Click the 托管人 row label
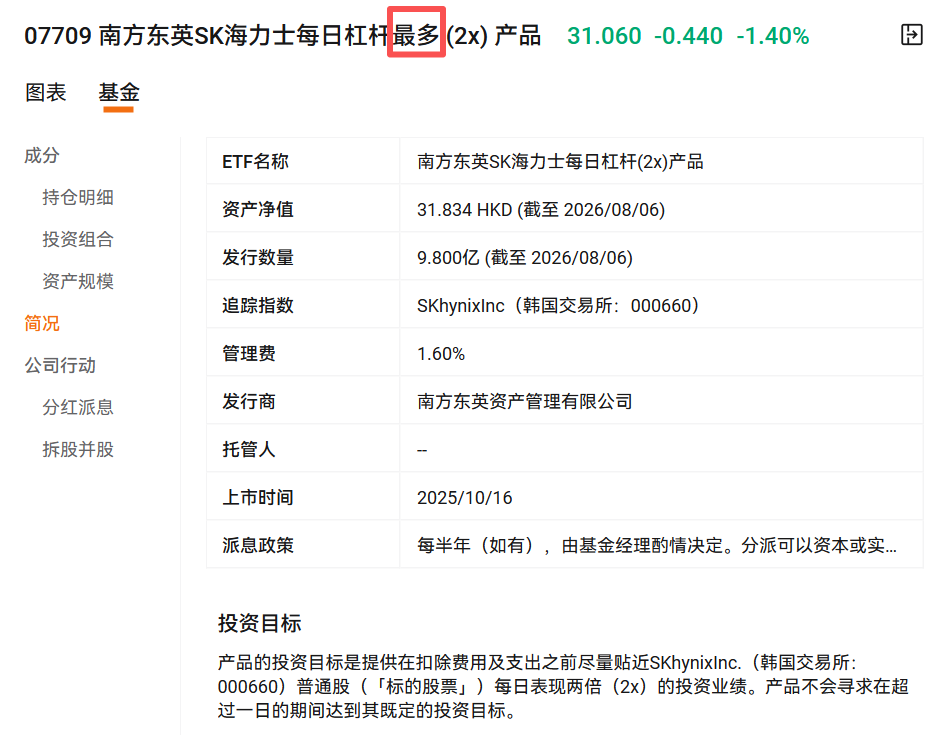The width and height of the screenshot is (933, 735). (x=249, y=449)
